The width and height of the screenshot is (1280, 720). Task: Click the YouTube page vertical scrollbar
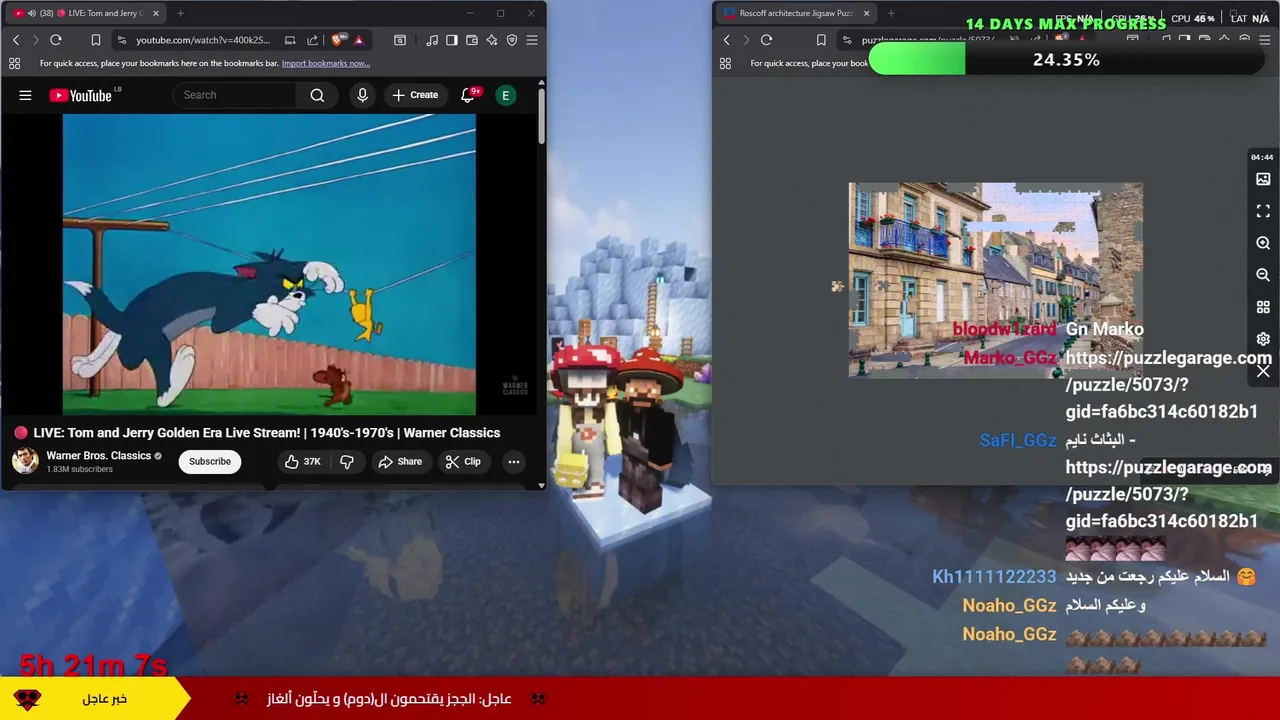(541, 115)
